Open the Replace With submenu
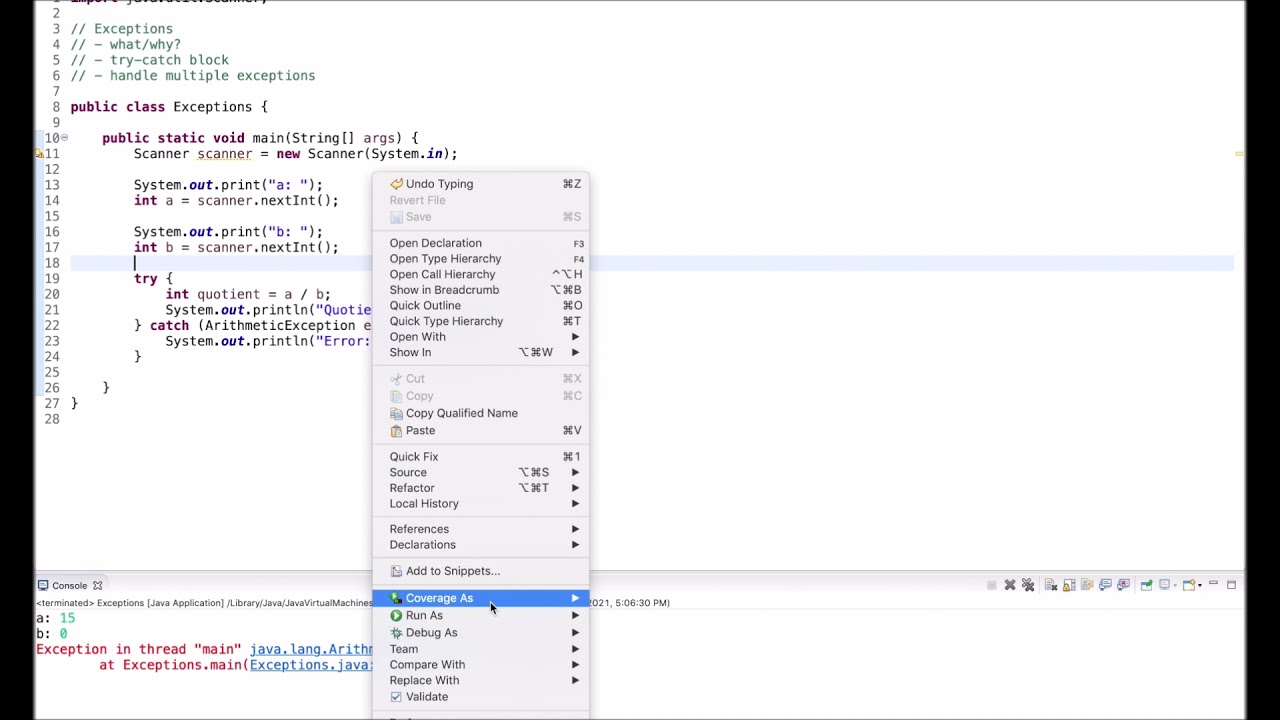This screenshot has width=1280, height=720. [x=481, y=681]
